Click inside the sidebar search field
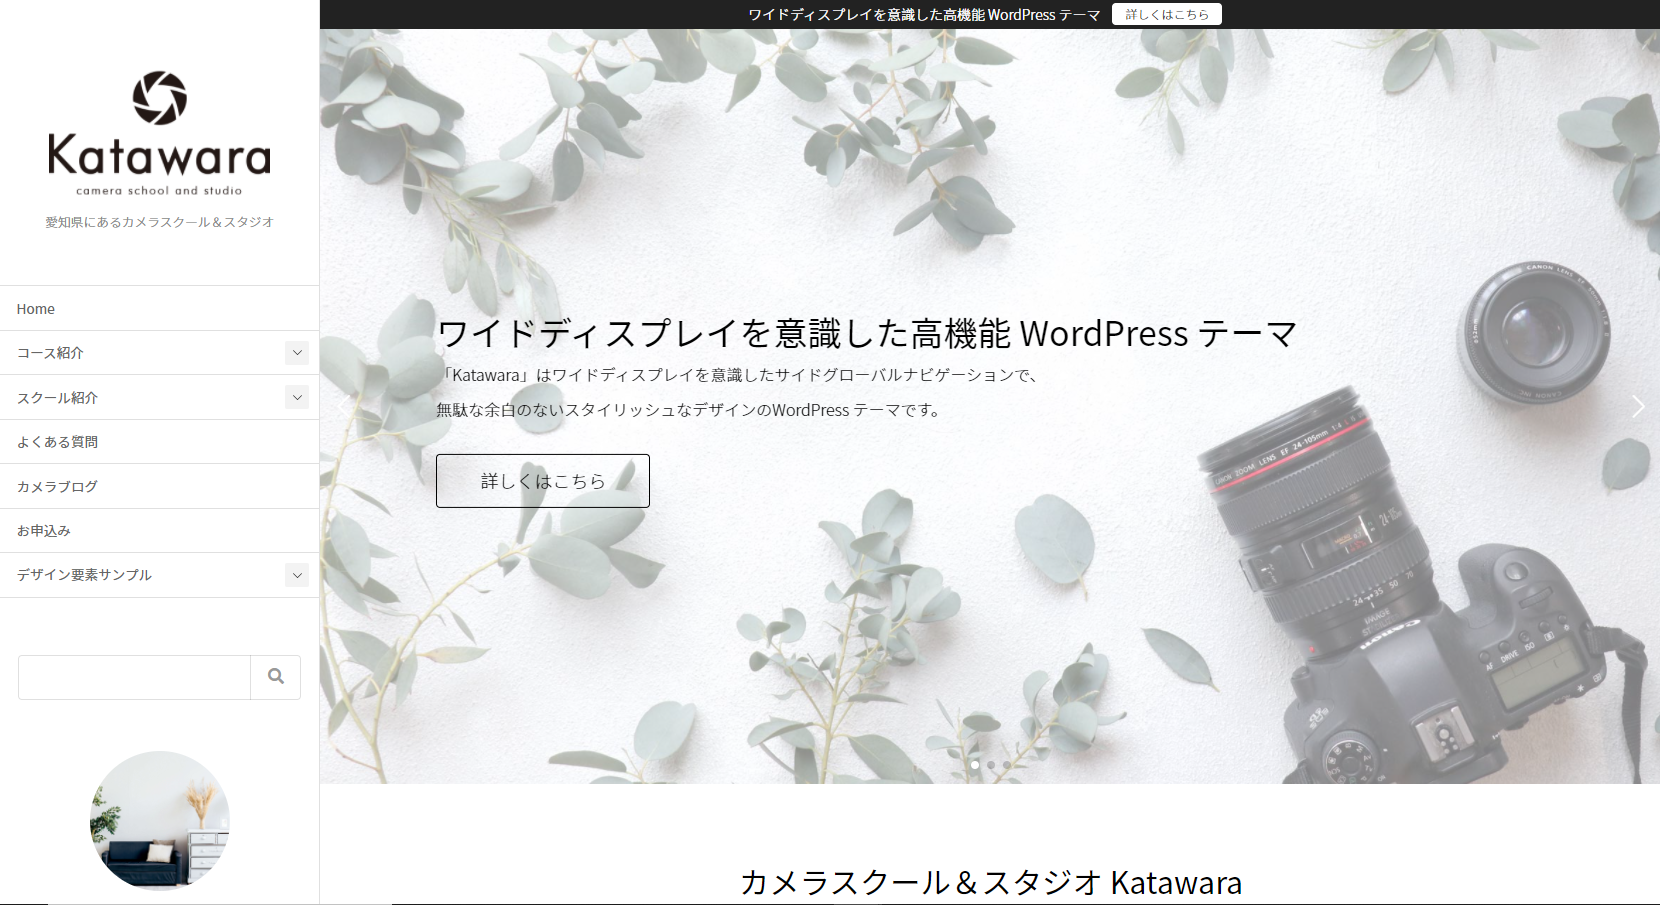Viewport: 1660px width, 905px height. [133, 677]
